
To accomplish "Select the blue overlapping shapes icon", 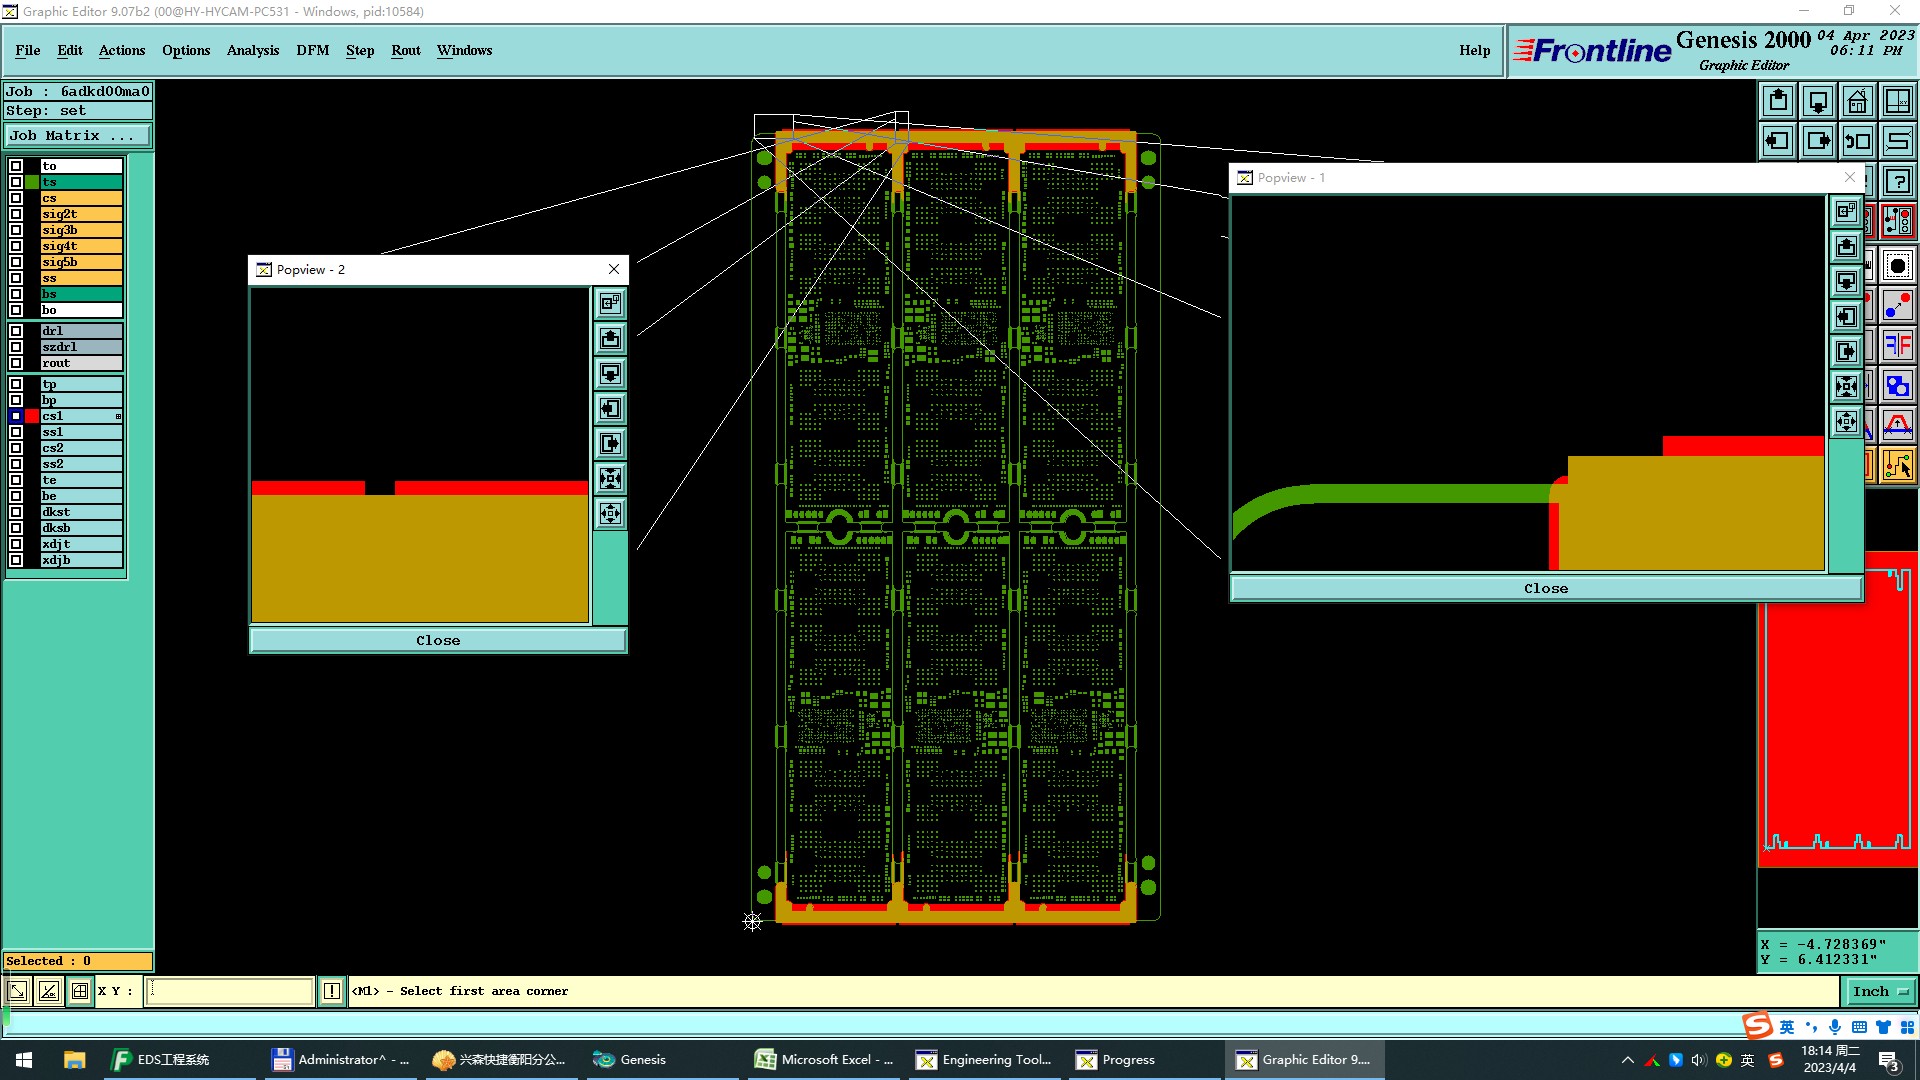I will [1897, 386].
